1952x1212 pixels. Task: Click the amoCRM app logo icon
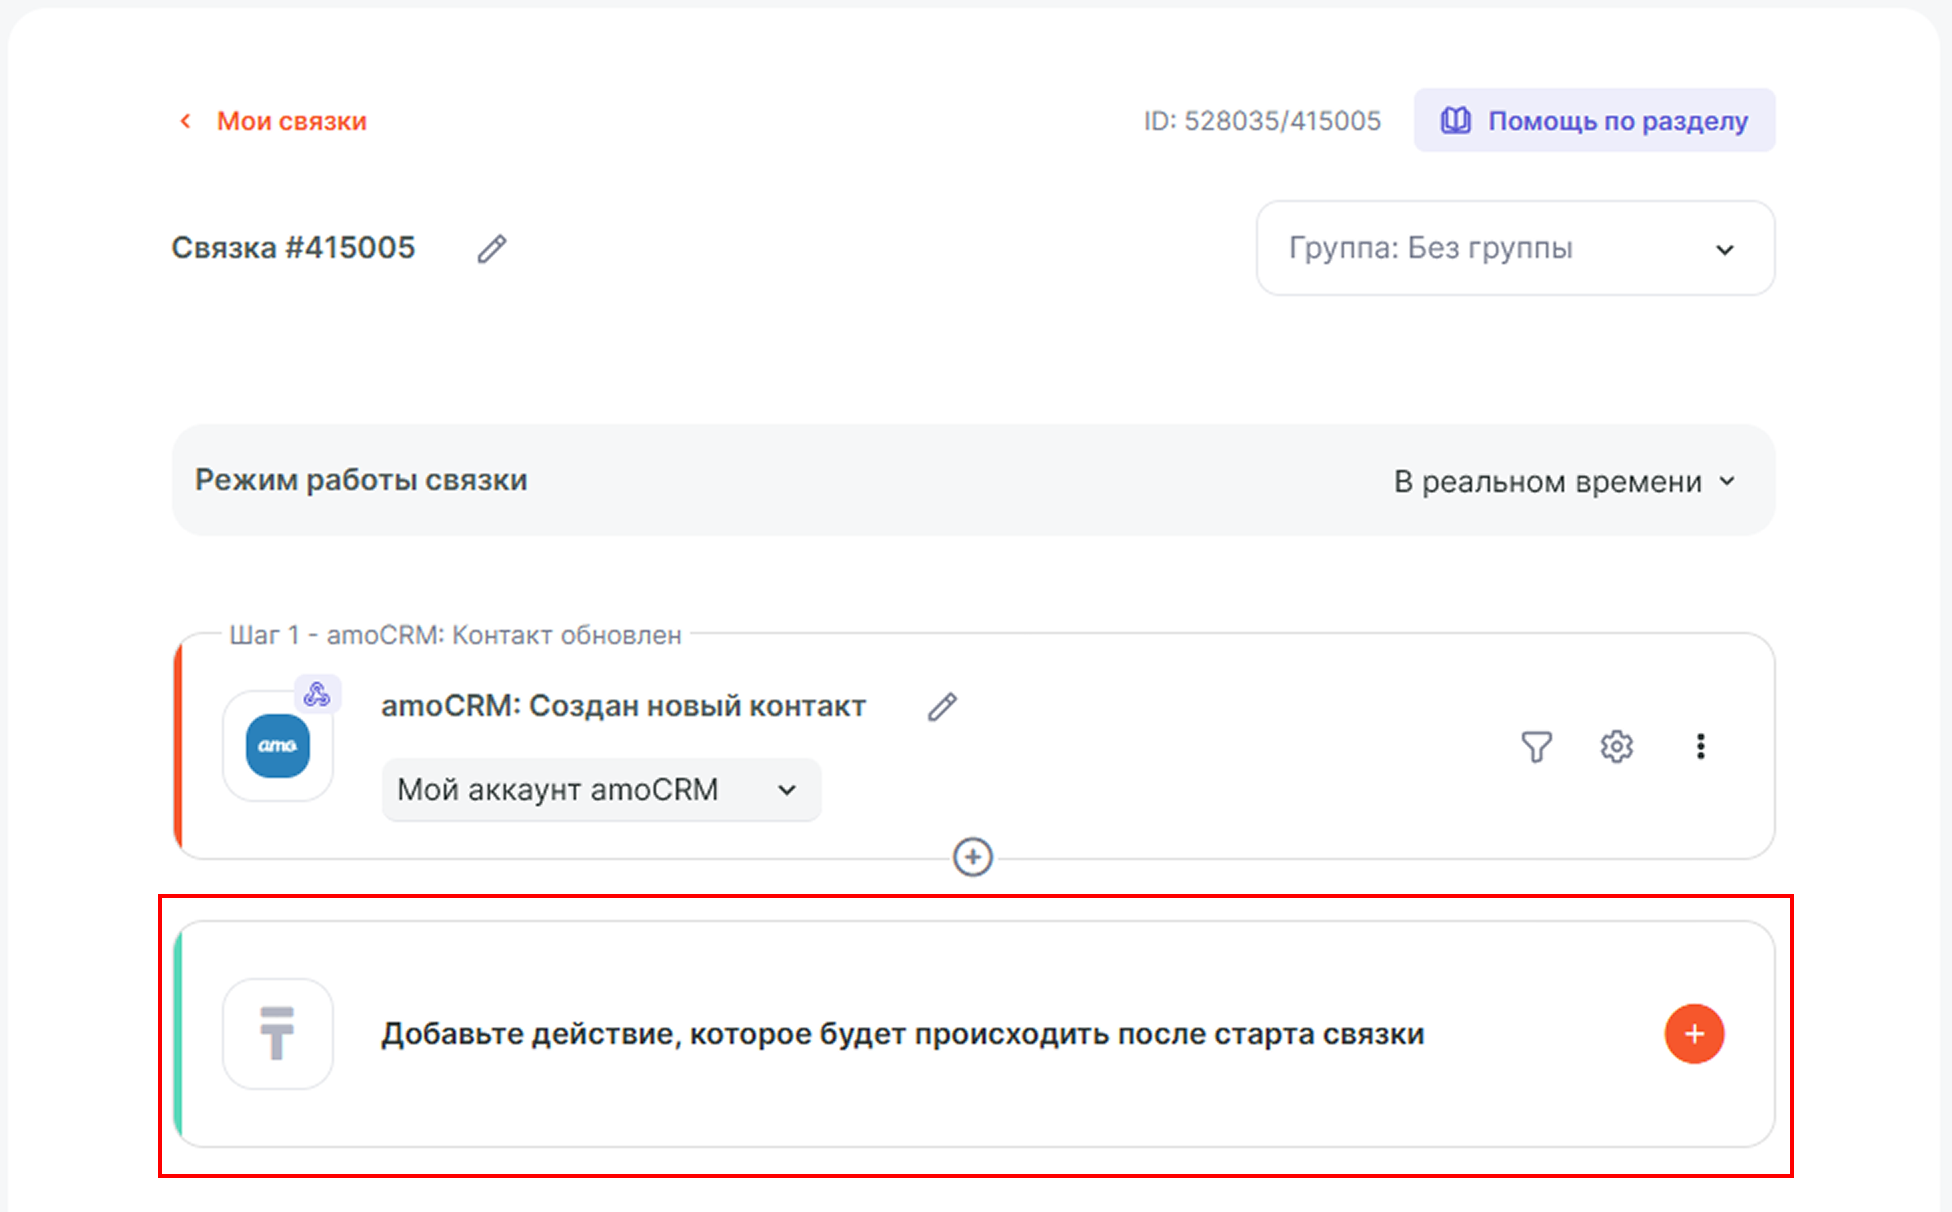tap(278, 746)
